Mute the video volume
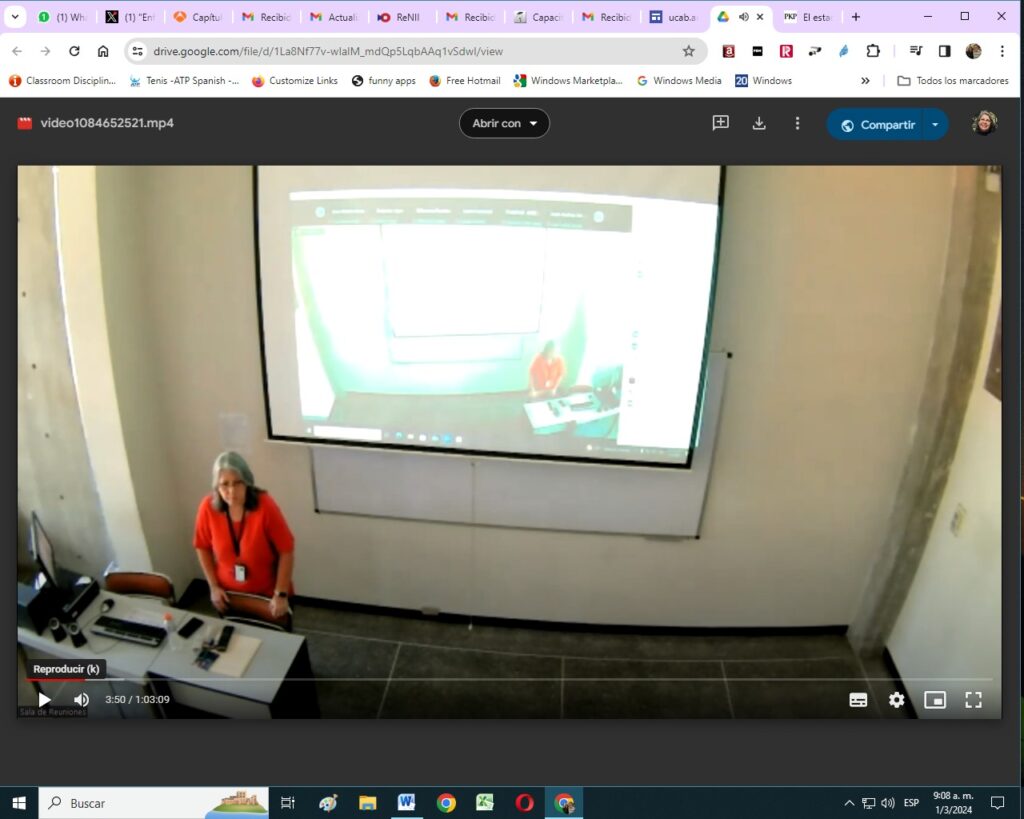Screen dimensions: 1024x819 [81, 699]
